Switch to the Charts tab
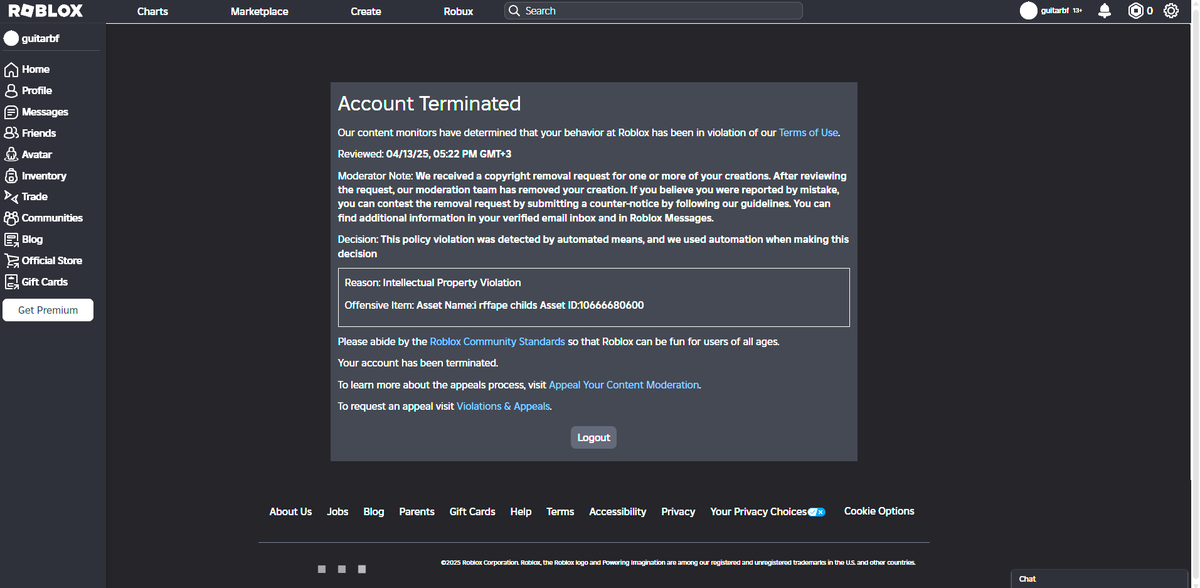 tap(152, 11)
